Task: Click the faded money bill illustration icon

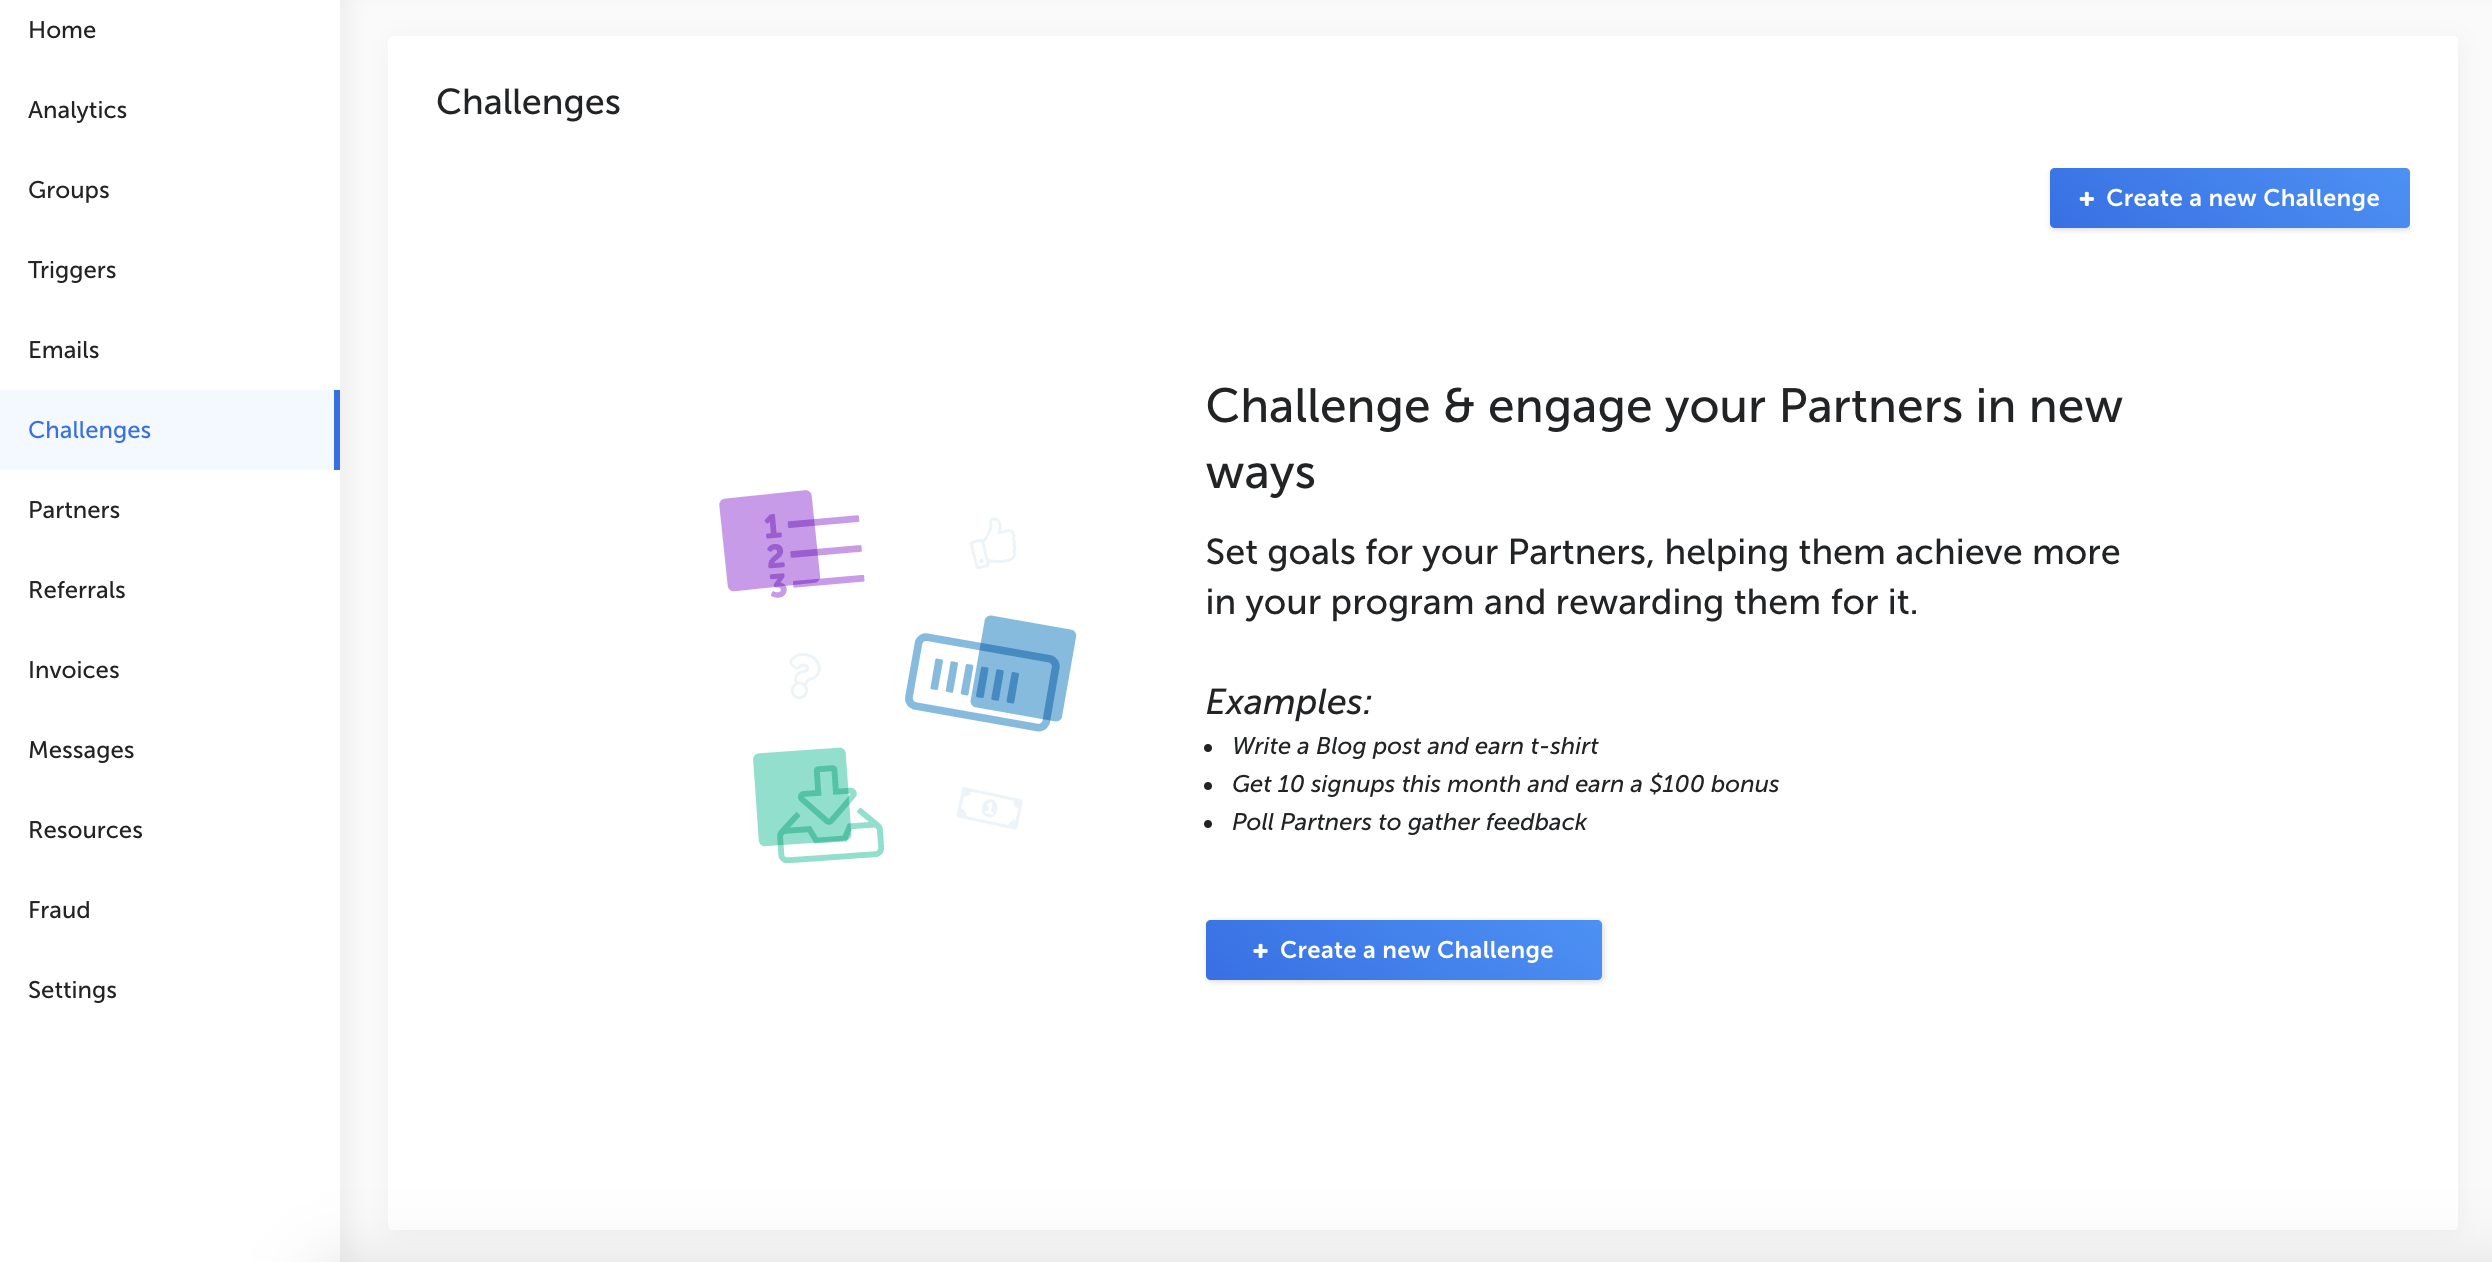Action: click(990, 808)
